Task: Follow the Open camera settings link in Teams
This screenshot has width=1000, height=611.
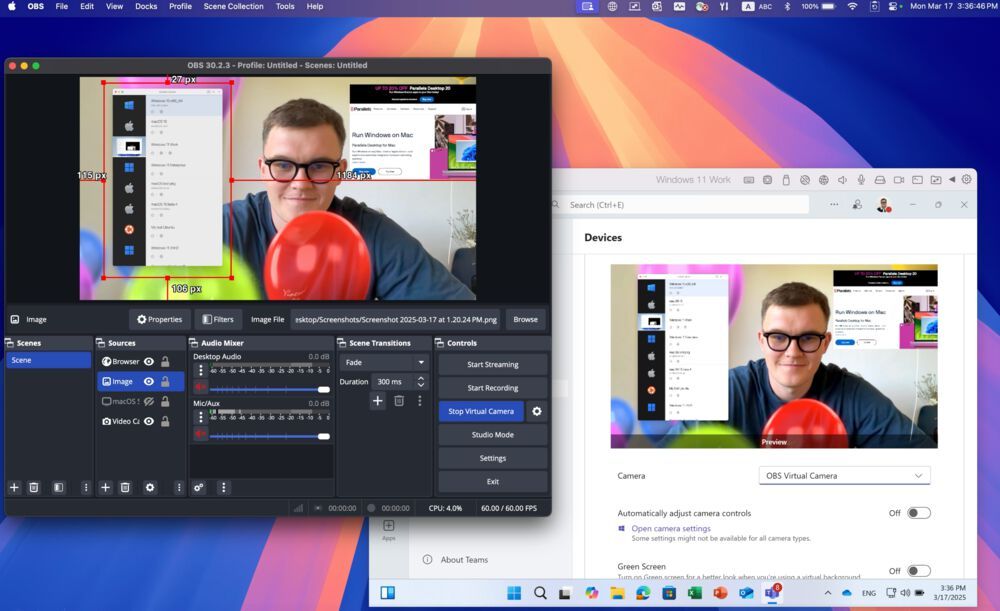Action: [x=671, y=528]
